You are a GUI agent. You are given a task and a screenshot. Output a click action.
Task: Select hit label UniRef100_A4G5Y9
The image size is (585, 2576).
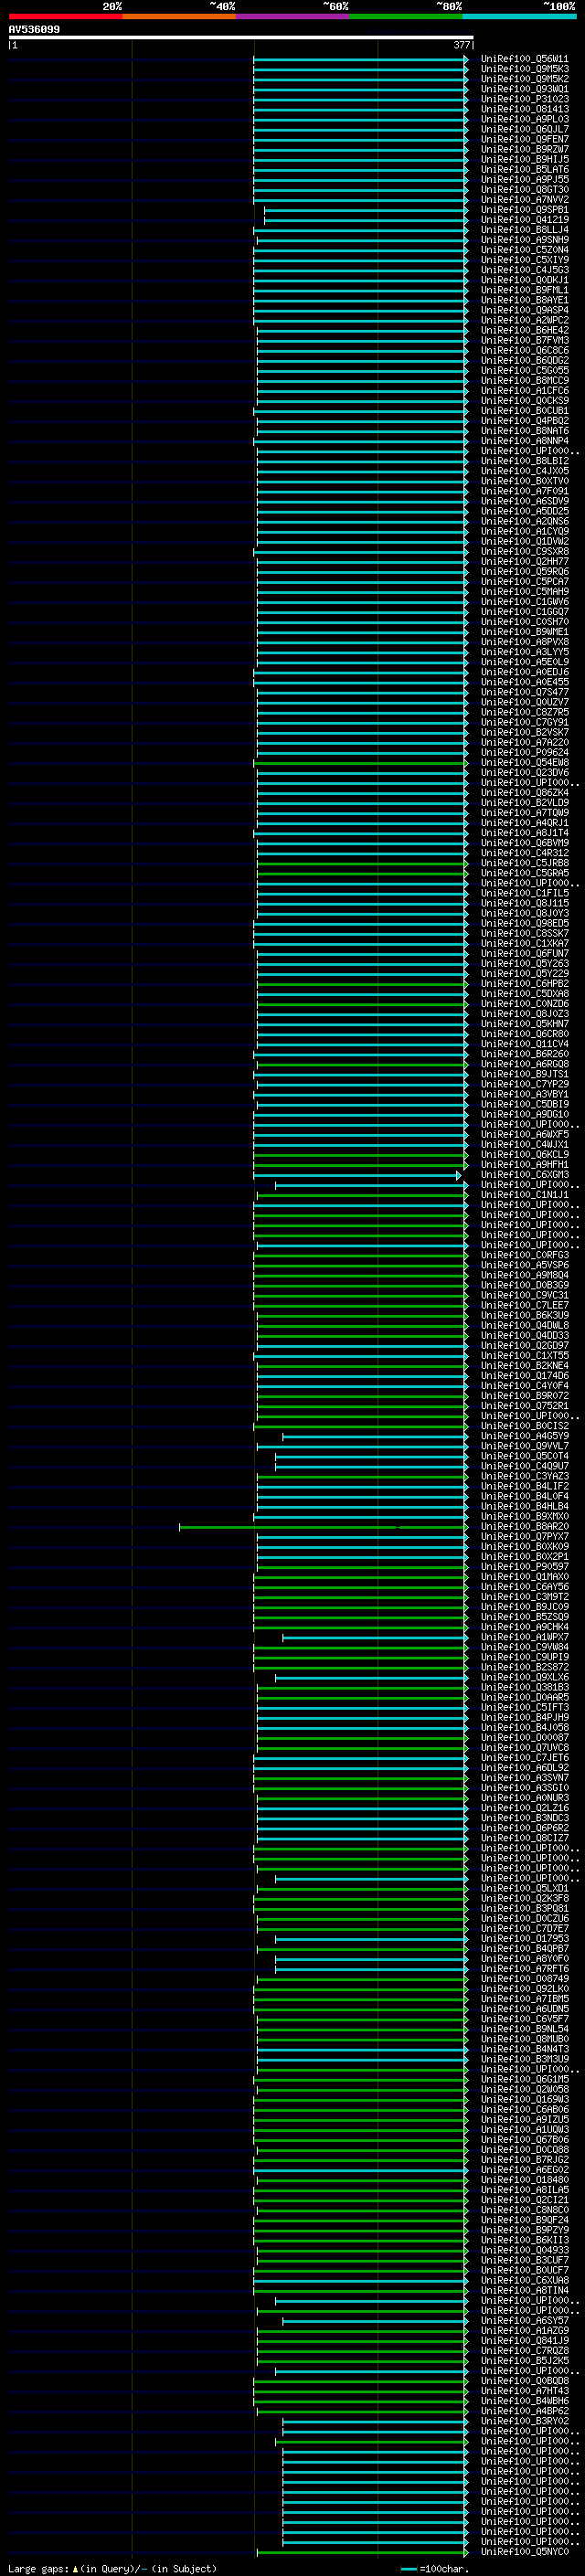(525, 1436)
